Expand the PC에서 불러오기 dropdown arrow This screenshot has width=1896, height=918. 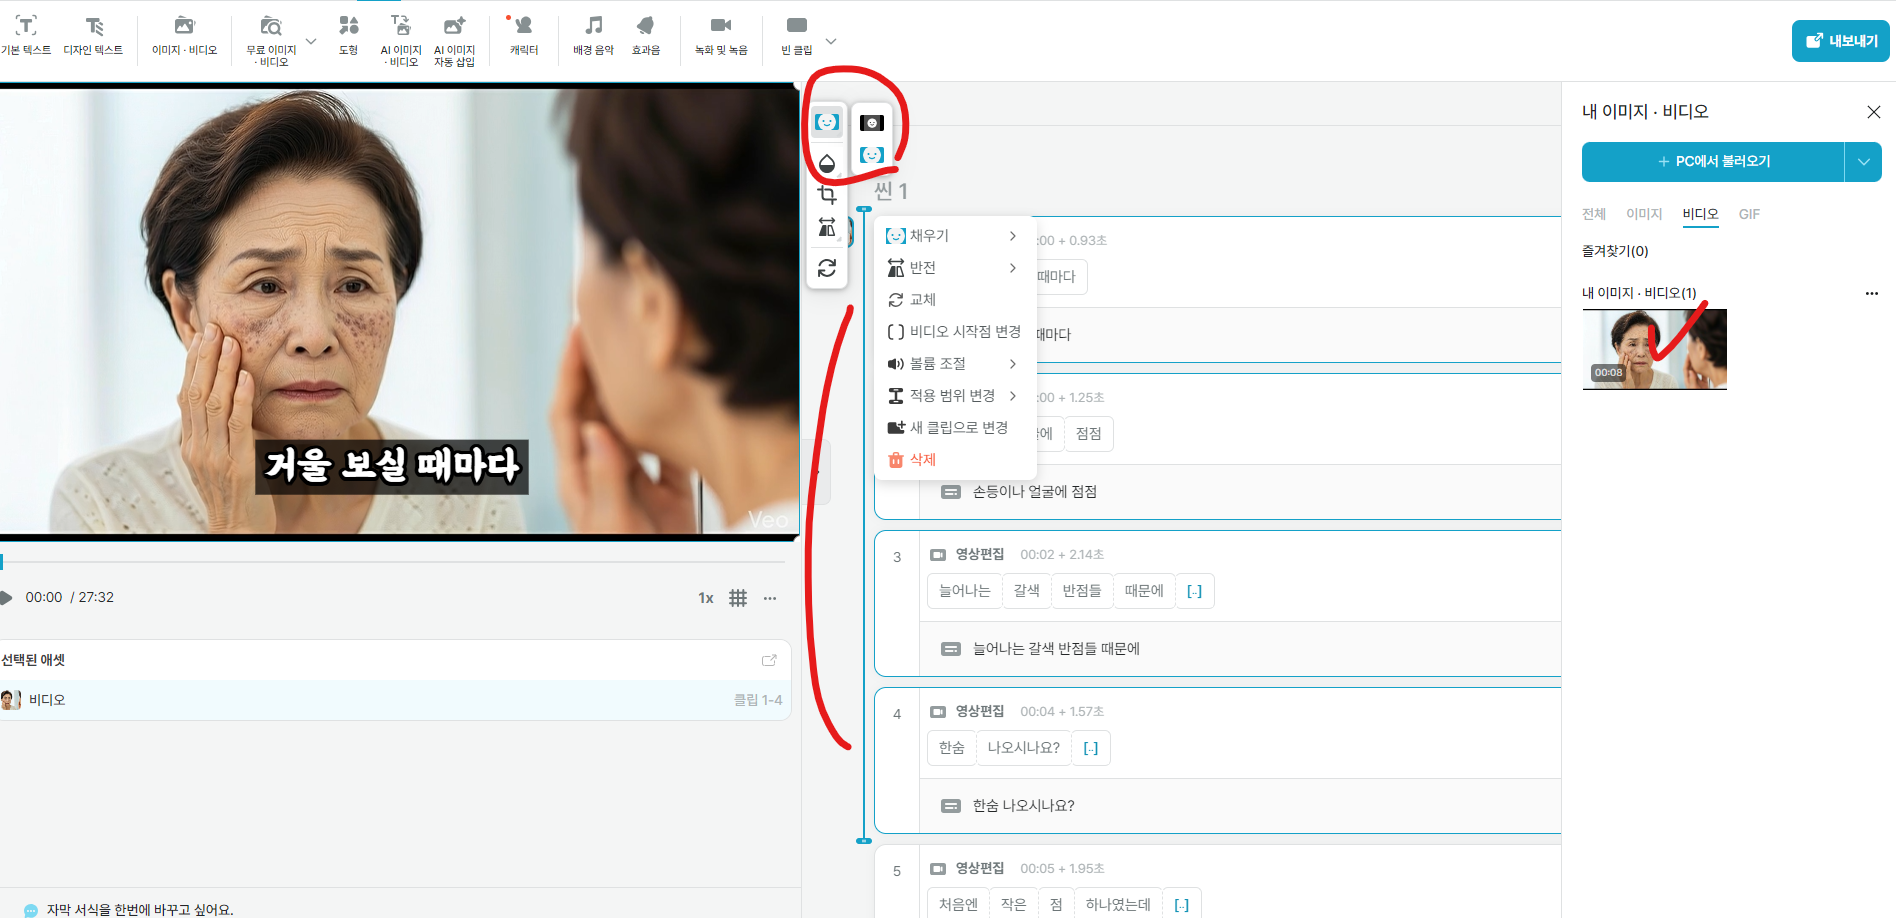[x=1863, y=161]
